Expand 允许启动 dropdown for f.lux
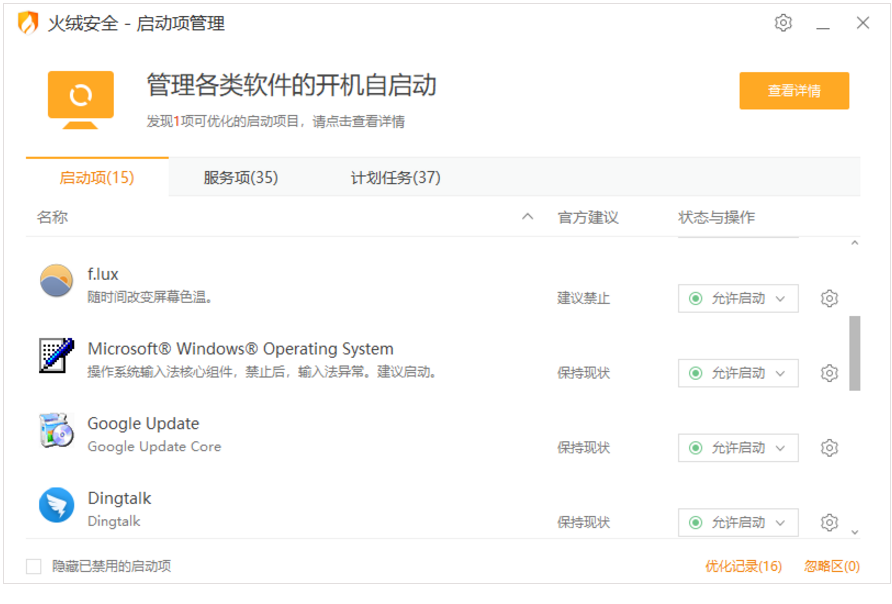This screenshot has height=604, width=892. point(738,298)
